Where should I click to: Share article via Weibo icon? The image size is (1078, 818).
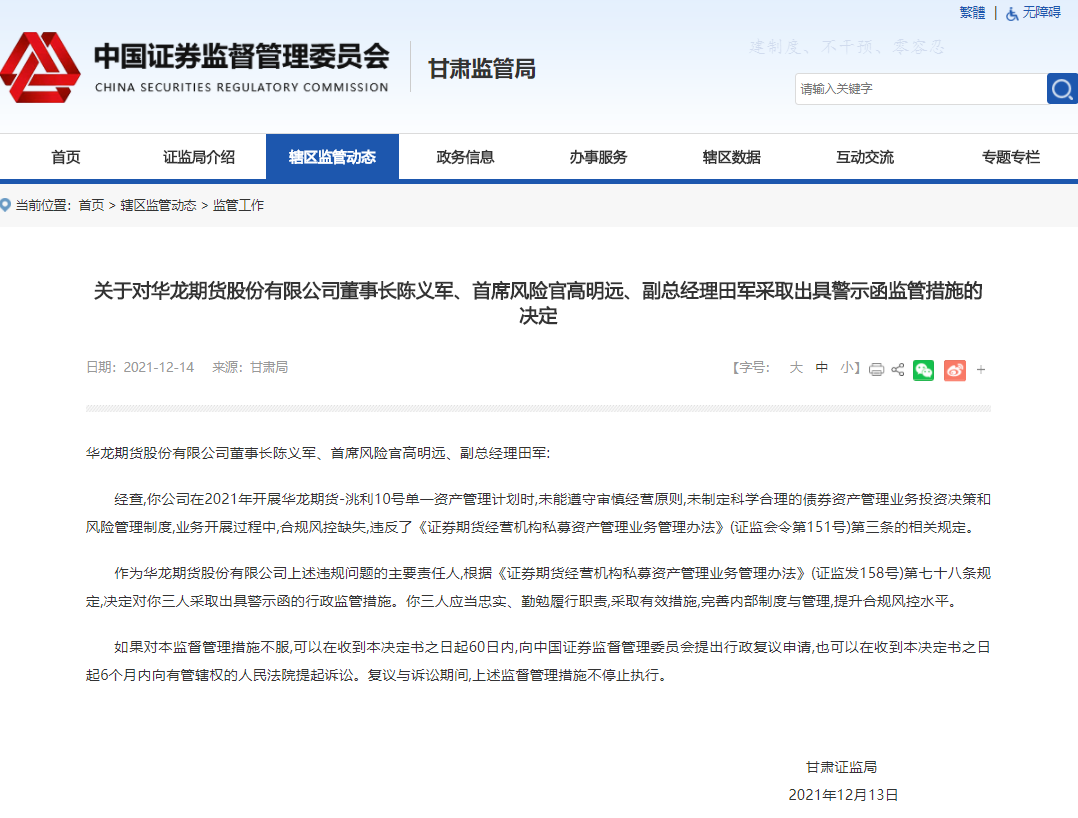[955, 370]
